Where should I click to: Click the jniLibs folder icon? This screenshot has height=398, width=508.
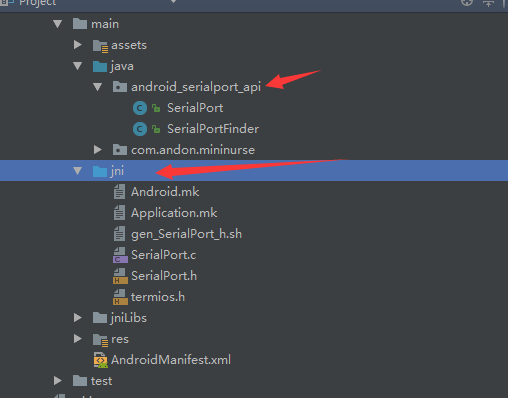tap(100, 318)
